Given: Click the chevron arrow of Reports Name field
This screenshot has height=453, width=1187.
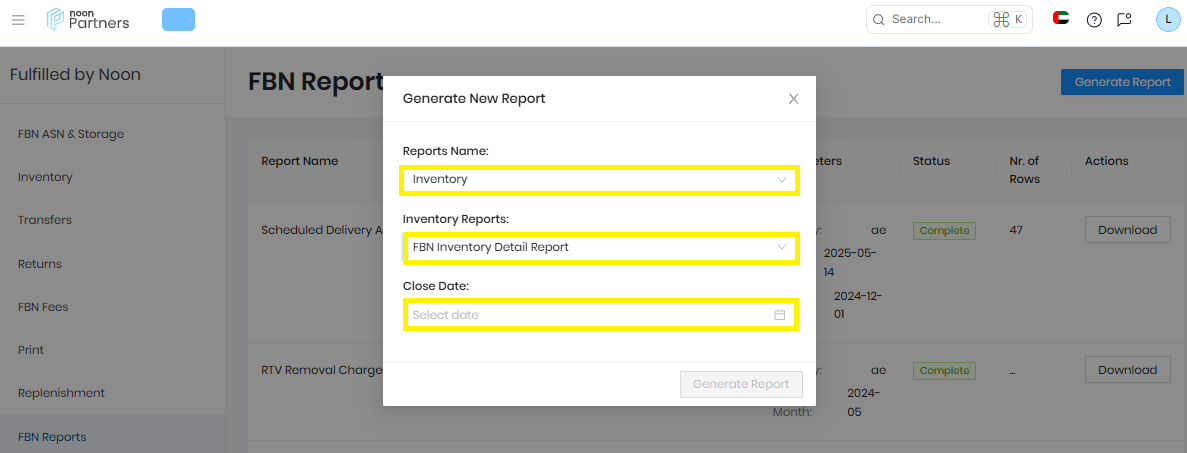Looking at the screenshot, I should (782, 180).
